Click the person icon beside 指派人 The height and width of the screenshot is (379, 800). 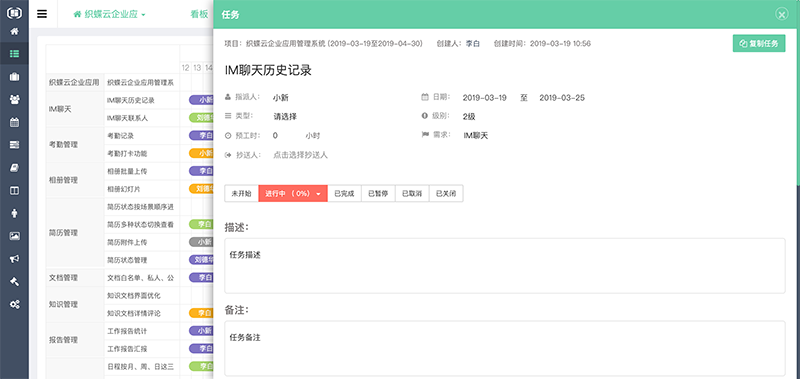coord(228,97)
